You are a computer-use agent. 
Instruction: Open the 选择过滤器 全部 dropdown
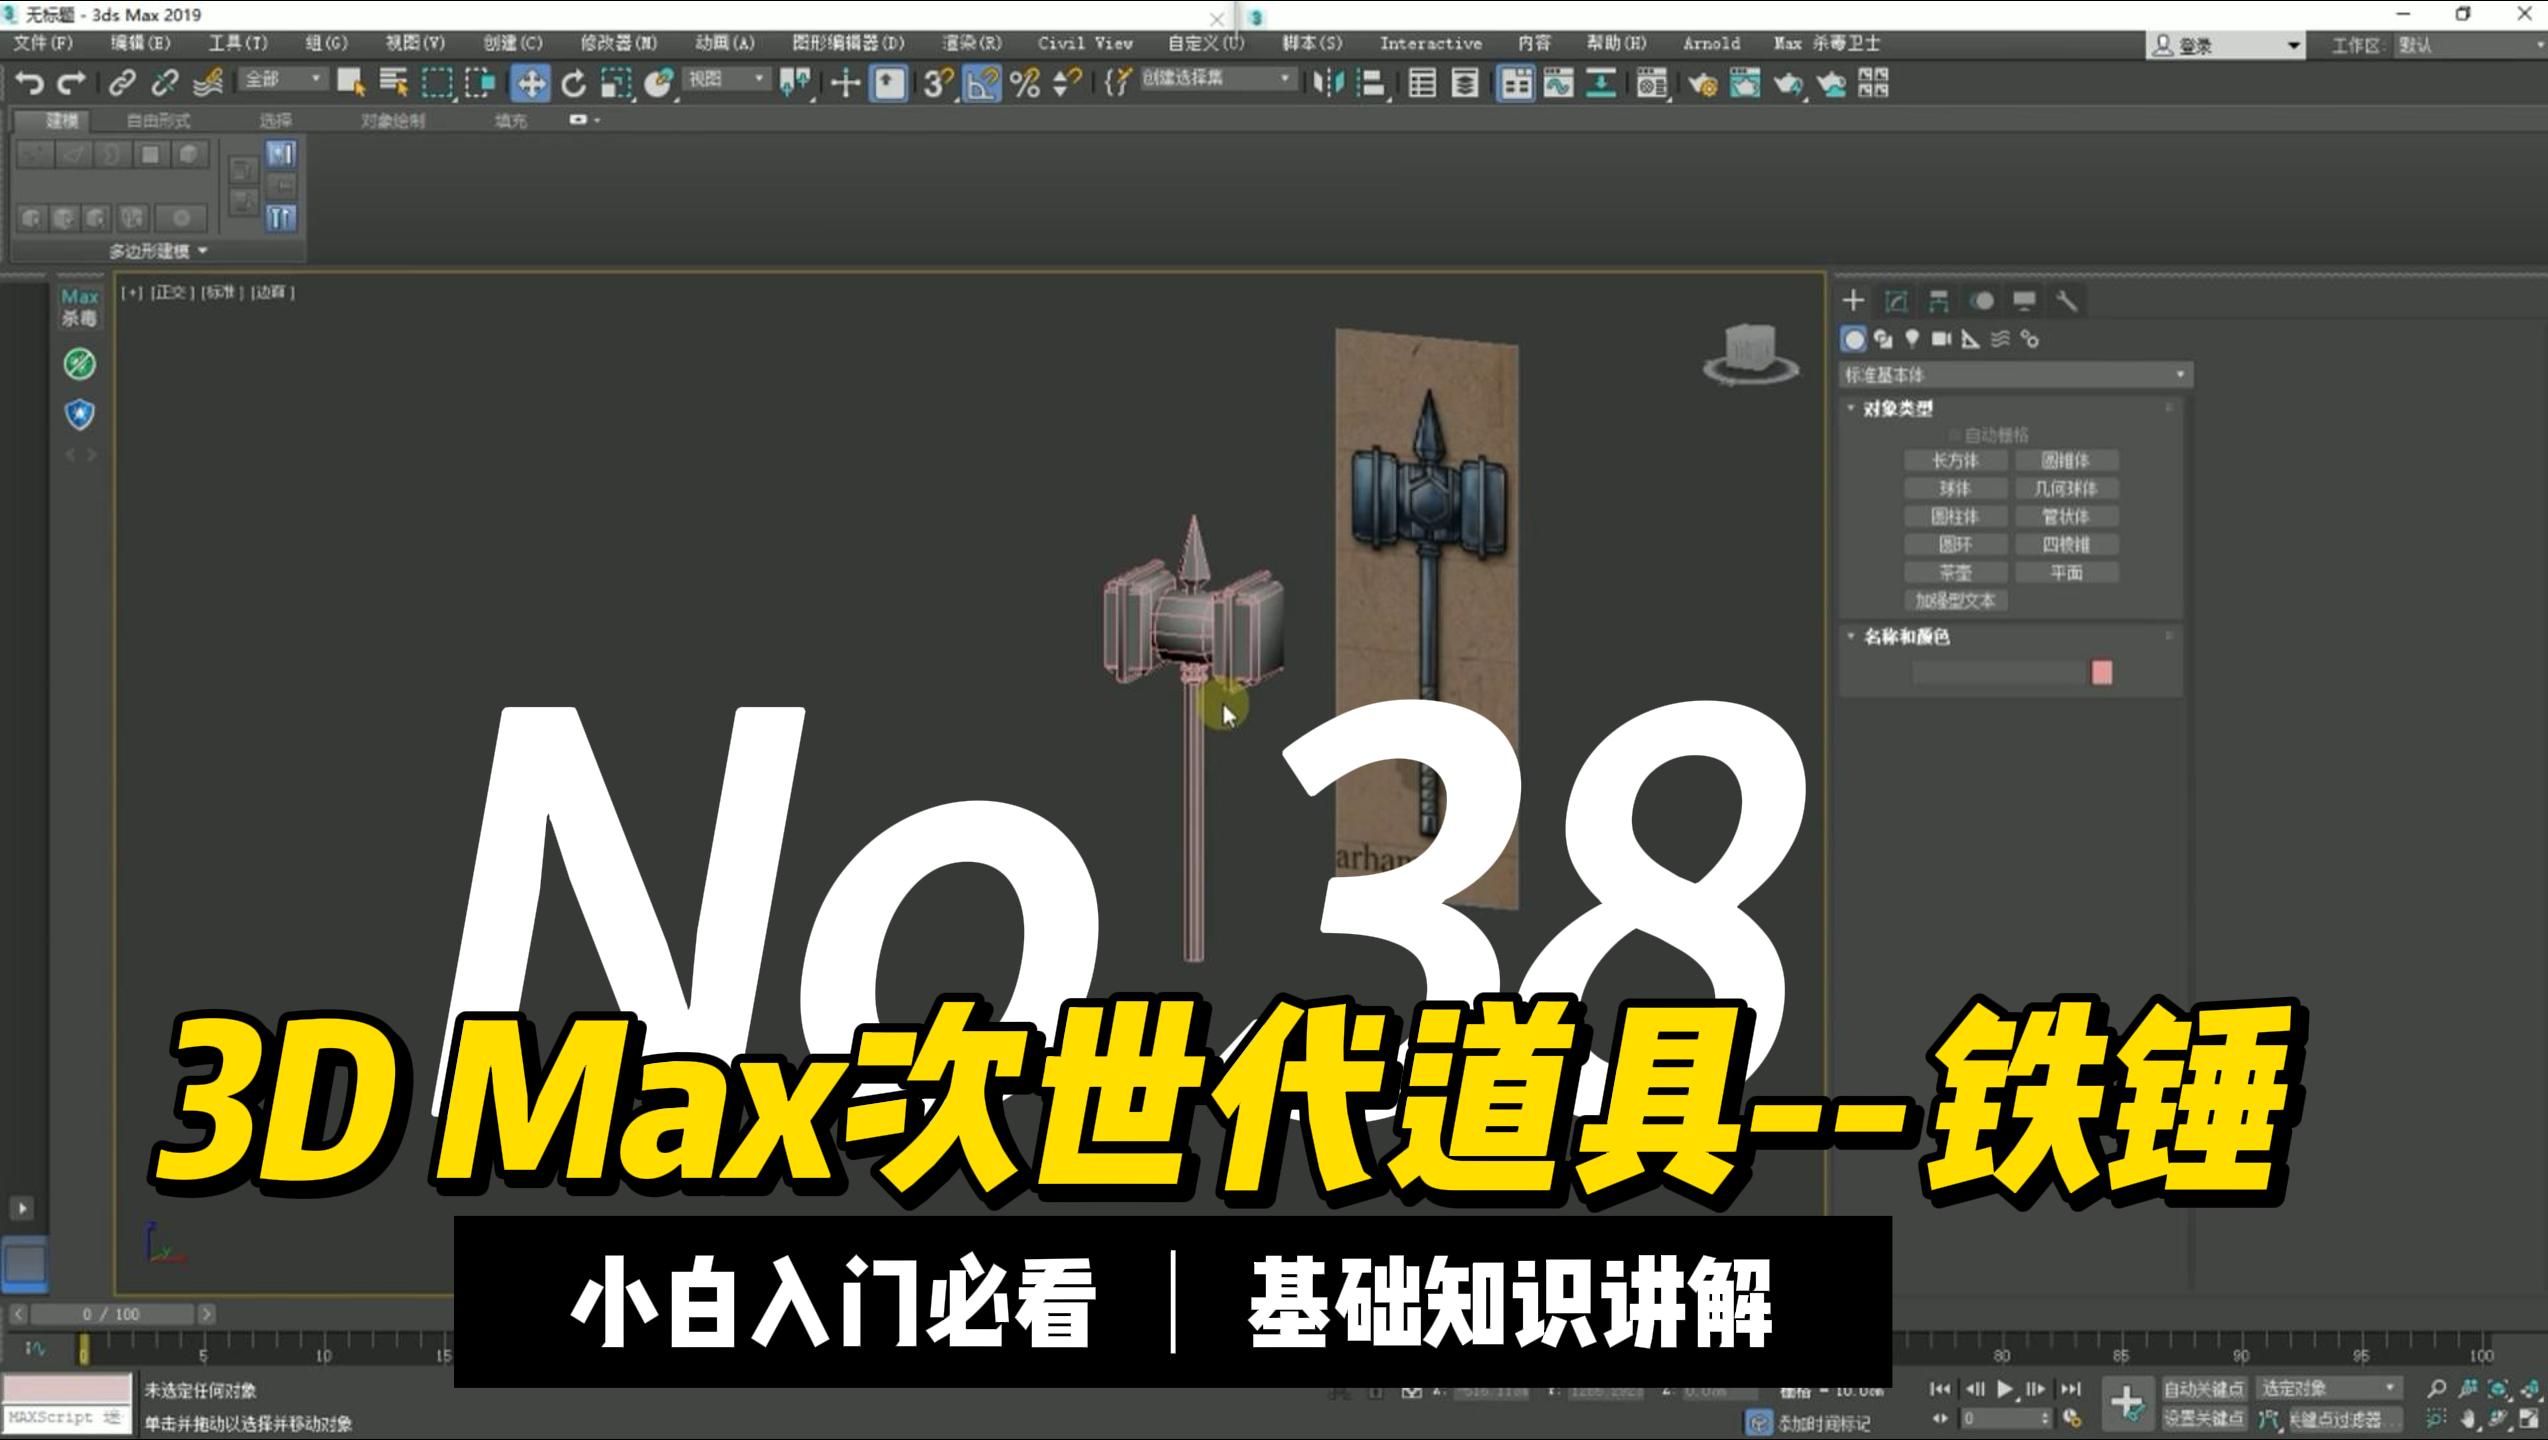[x=283, y=78]
